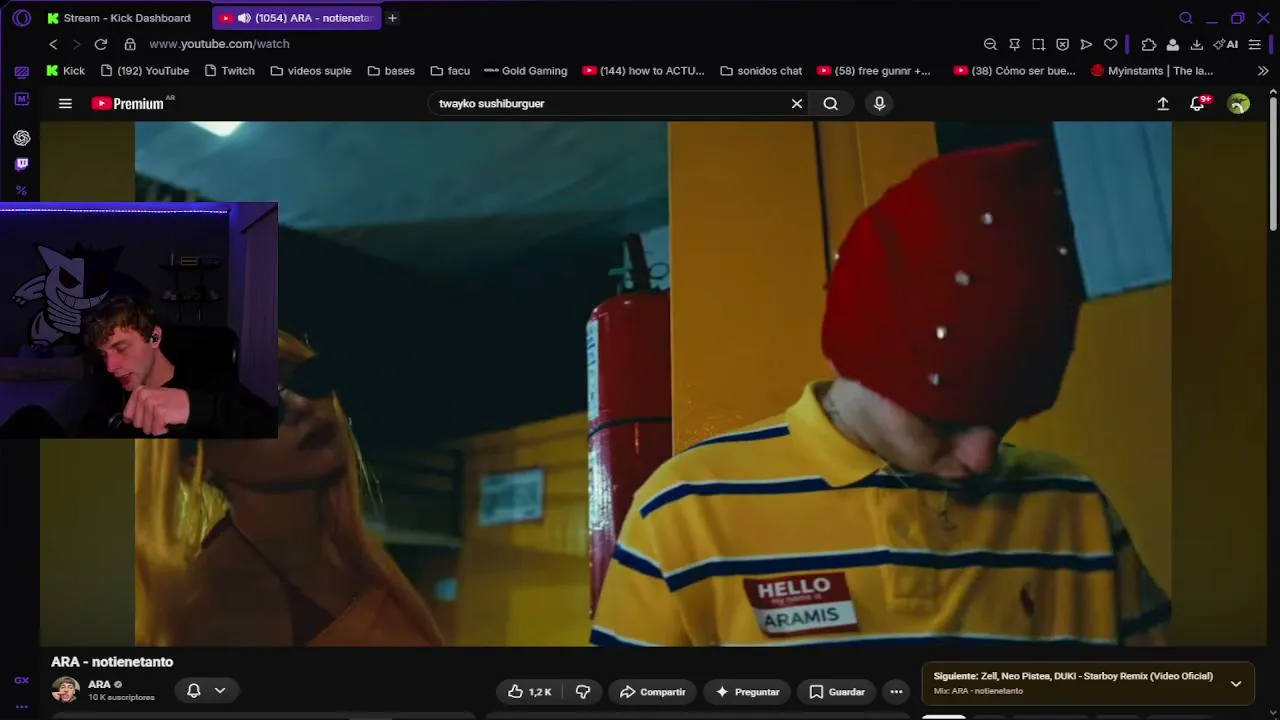Screen dimensions: 1280x720
Task: Open the facu bookmark folder
Action: pos(450,71)
